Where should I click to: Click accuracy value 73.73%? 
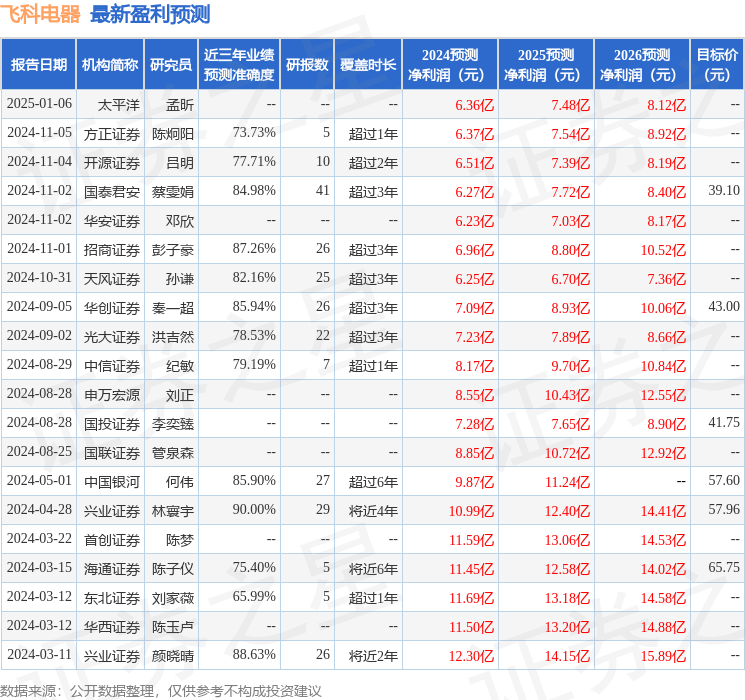[254, 133]
